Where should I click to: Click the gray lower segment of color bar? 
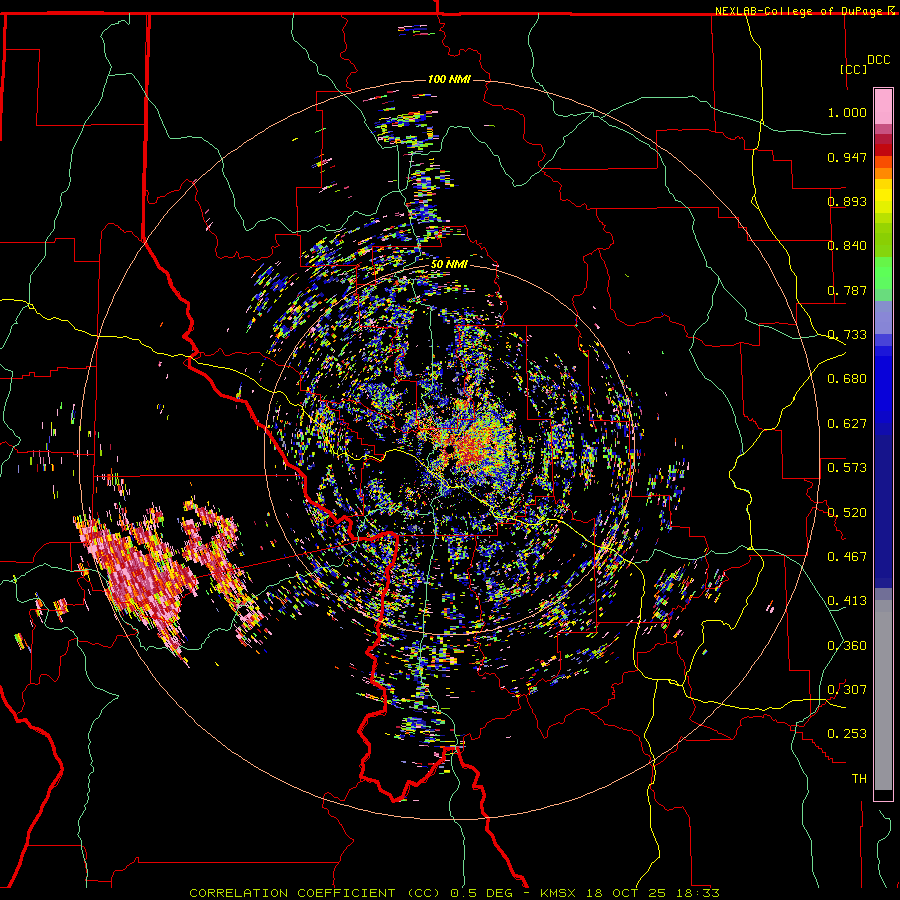[x=883, y=695]
